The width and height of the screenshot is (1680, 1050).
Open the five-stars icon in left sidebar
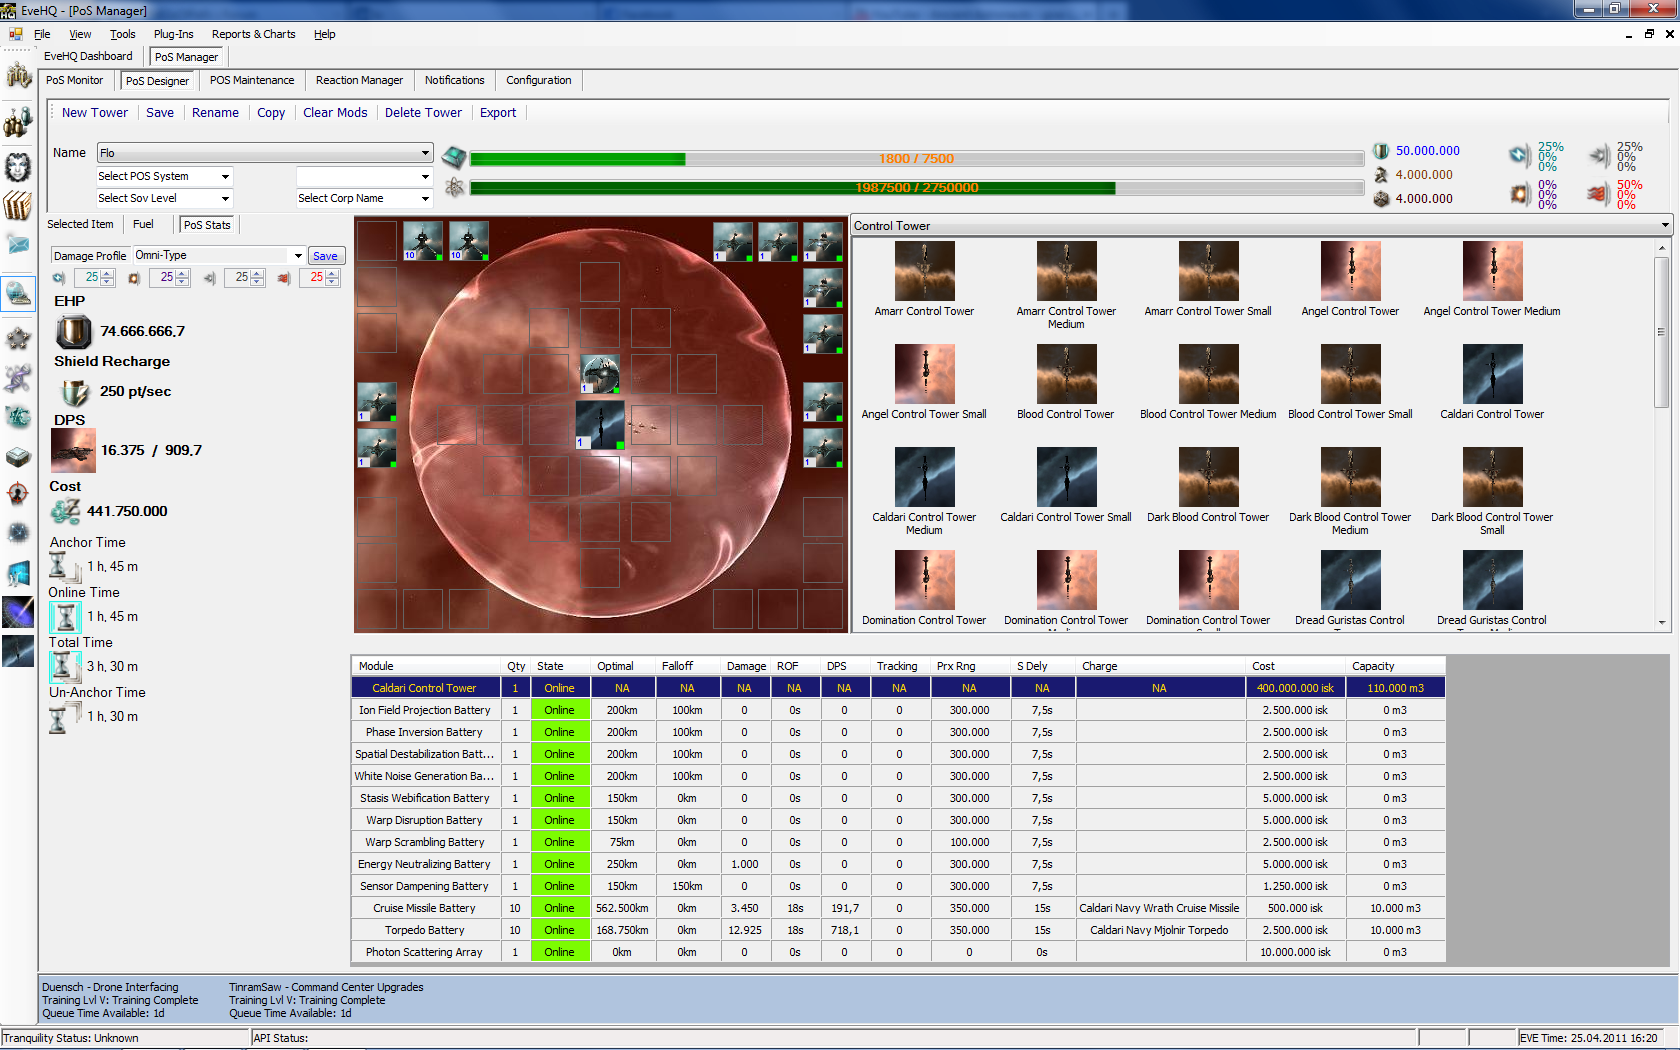click(x=18, y=339)
